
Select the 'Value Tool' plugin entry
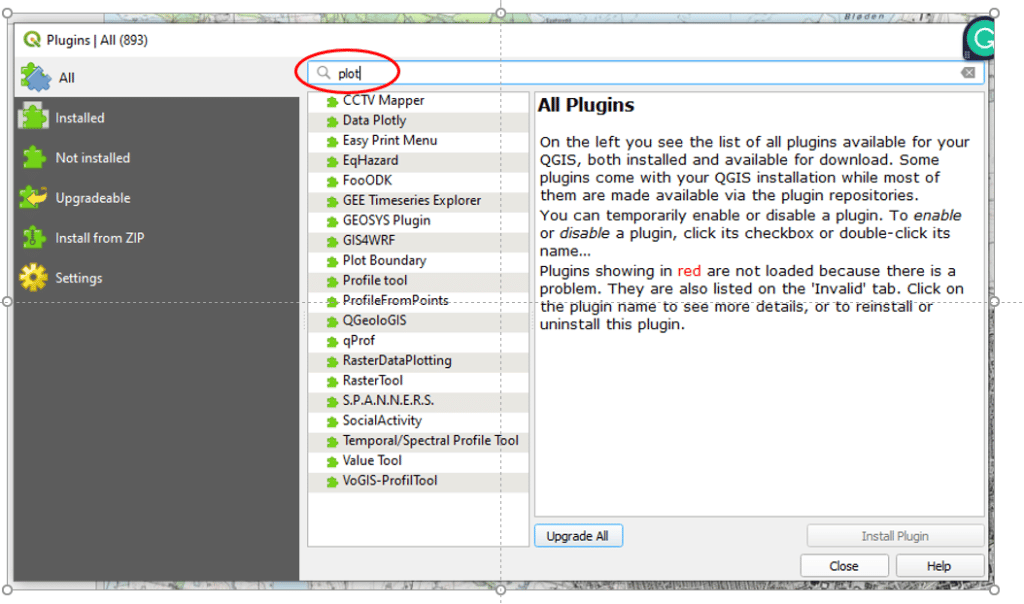tap(418, 461)
